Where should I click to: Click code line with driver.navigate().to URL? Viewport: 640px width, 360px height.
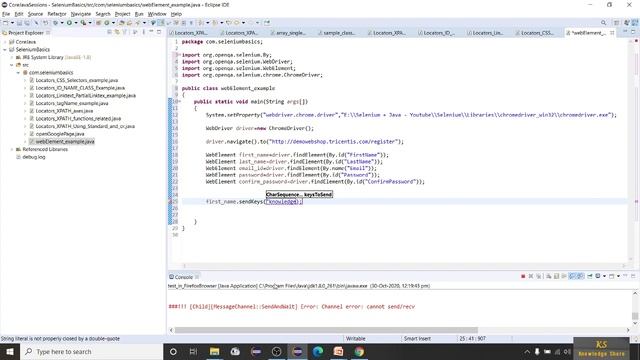[x=304, y=142]
